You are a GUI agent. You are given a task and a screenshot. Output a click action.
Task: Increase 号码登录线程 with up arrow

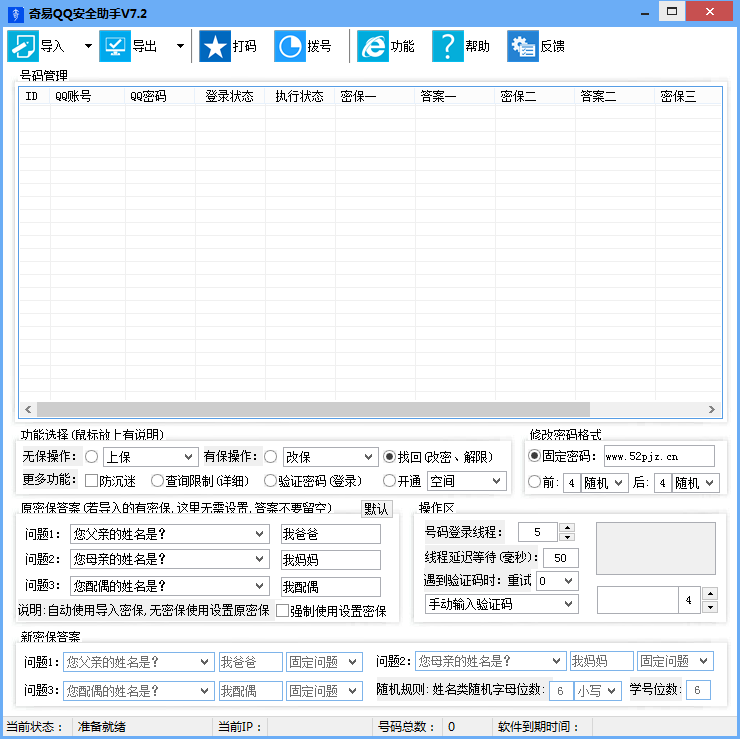tap(567, 527)
